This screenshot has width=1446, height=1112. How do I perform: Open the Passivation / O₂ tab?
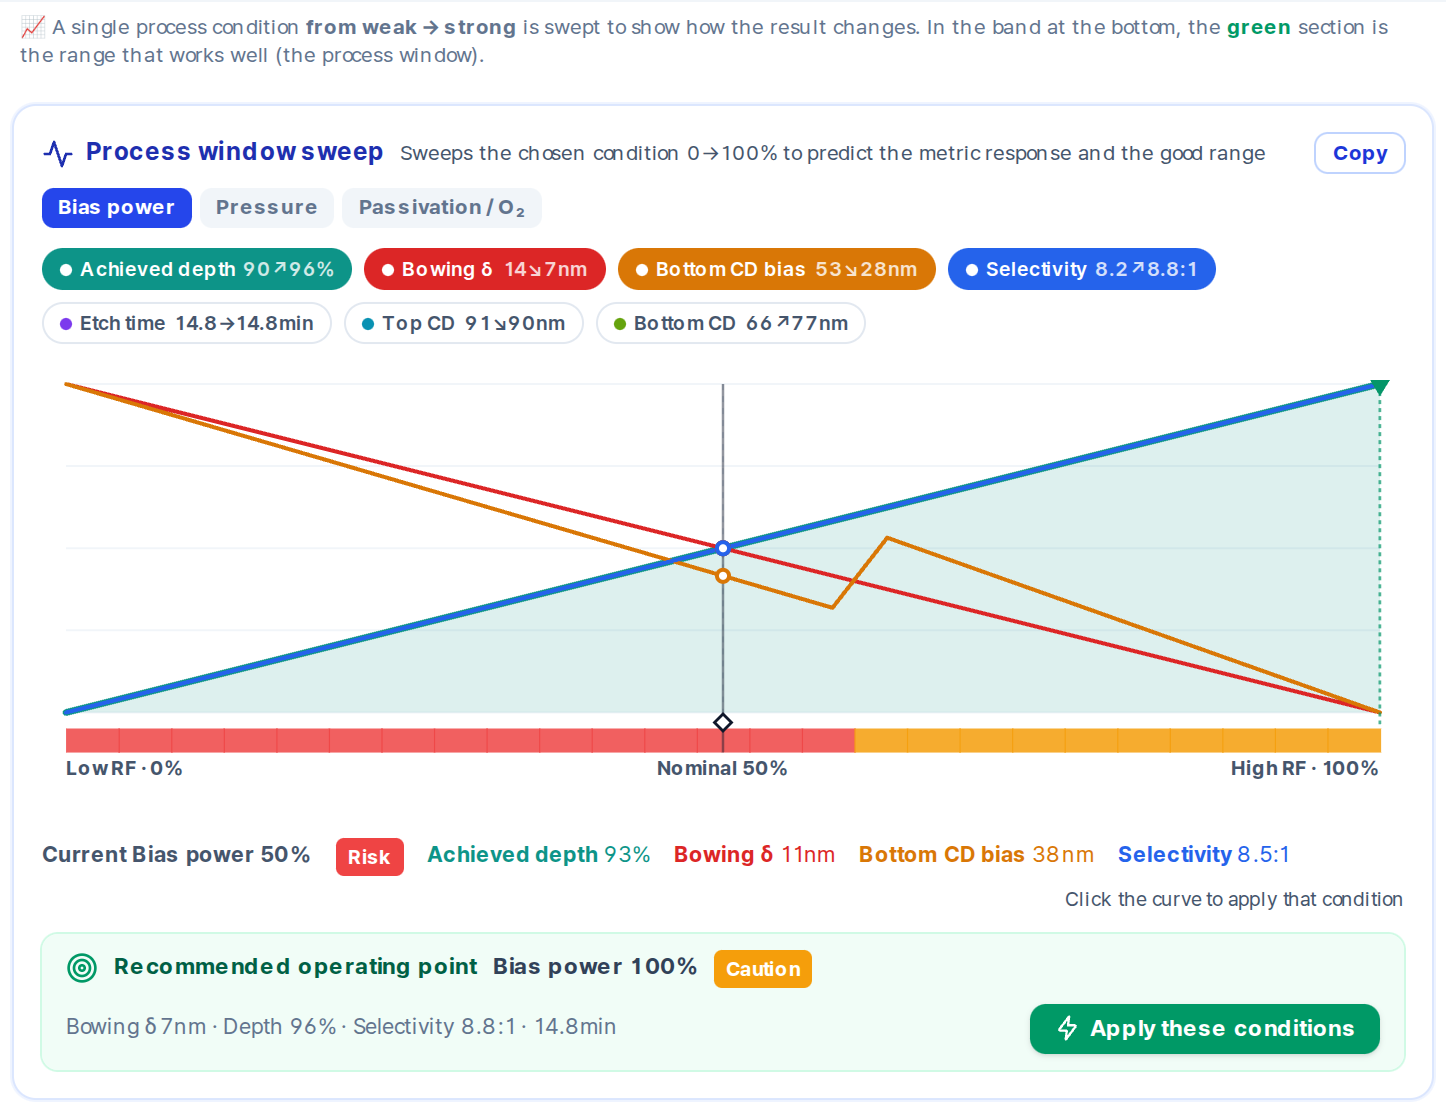442,208
